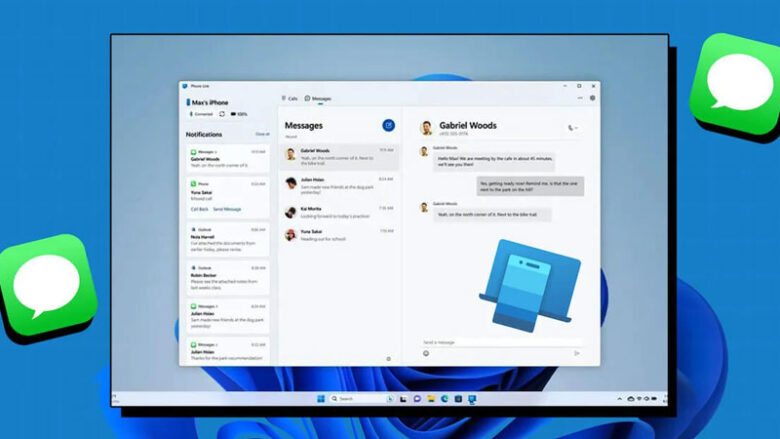Open Outlook notification from Robin Becker
780x439 pixels.
(x=228, y=277)
